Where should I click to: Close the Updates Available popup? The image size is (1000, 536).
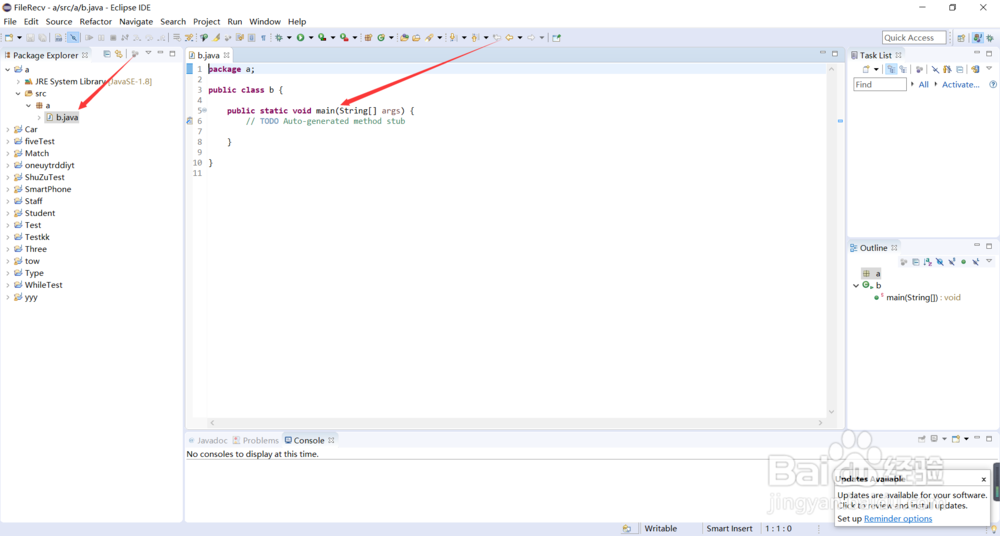(984, 479)
